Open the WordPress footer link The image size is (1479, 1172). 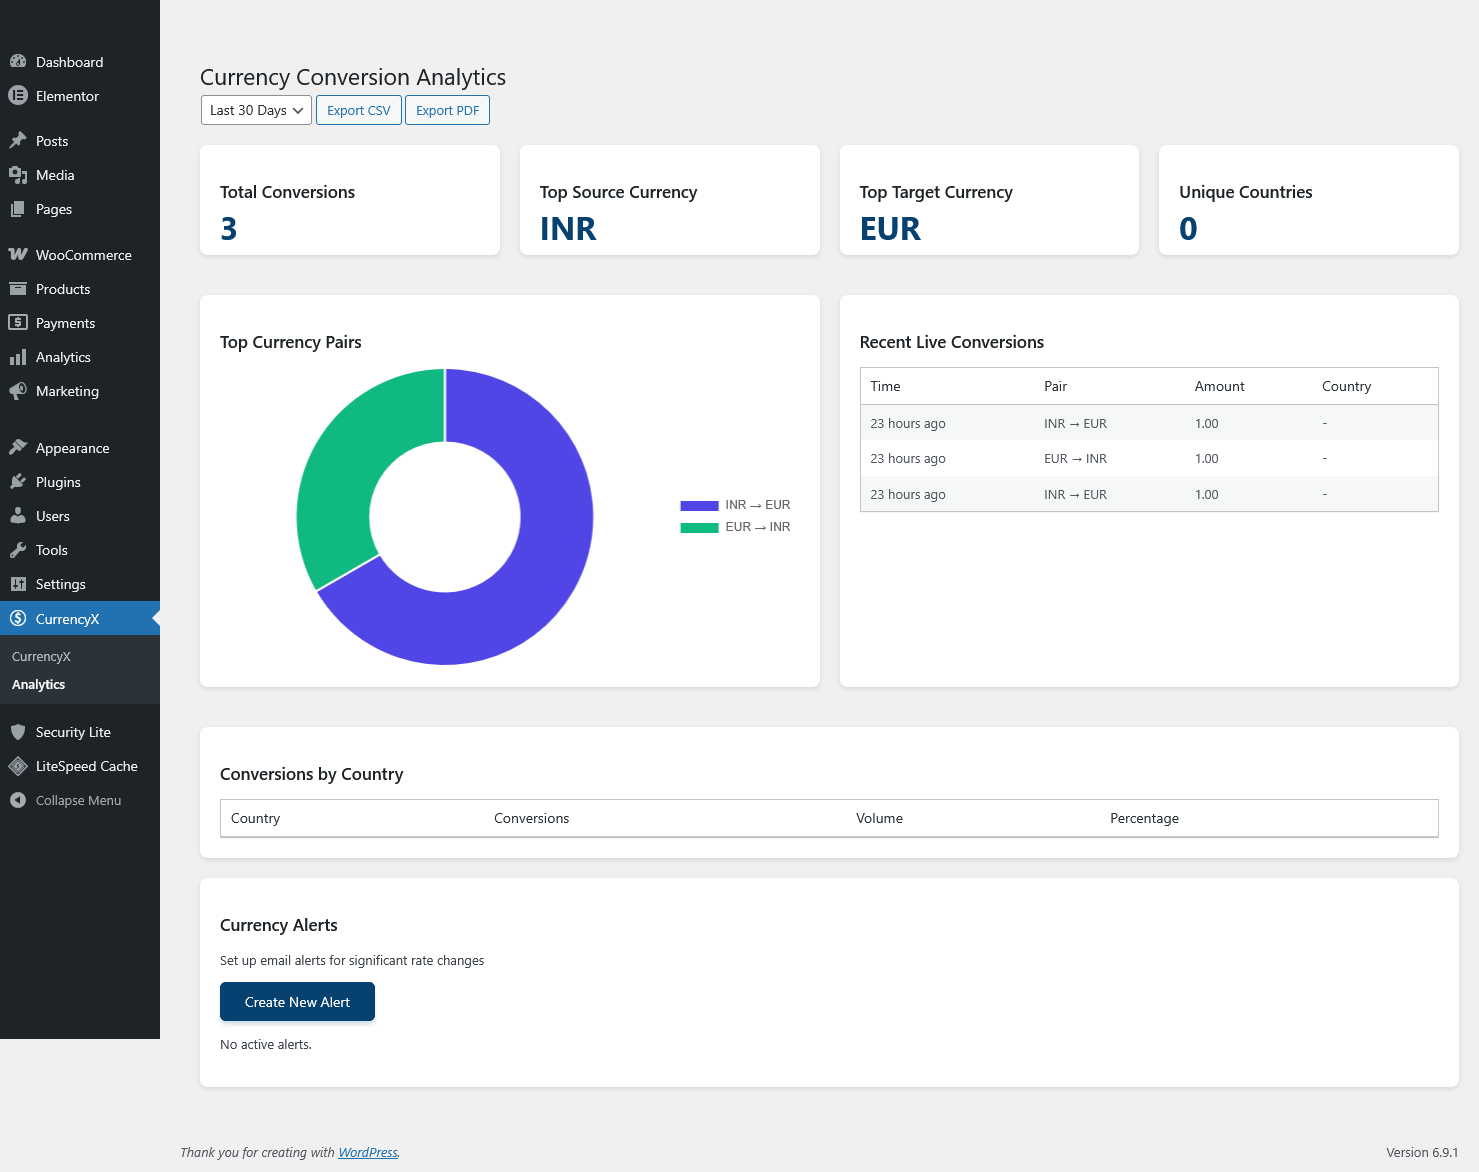click(x=367, y=1152)
